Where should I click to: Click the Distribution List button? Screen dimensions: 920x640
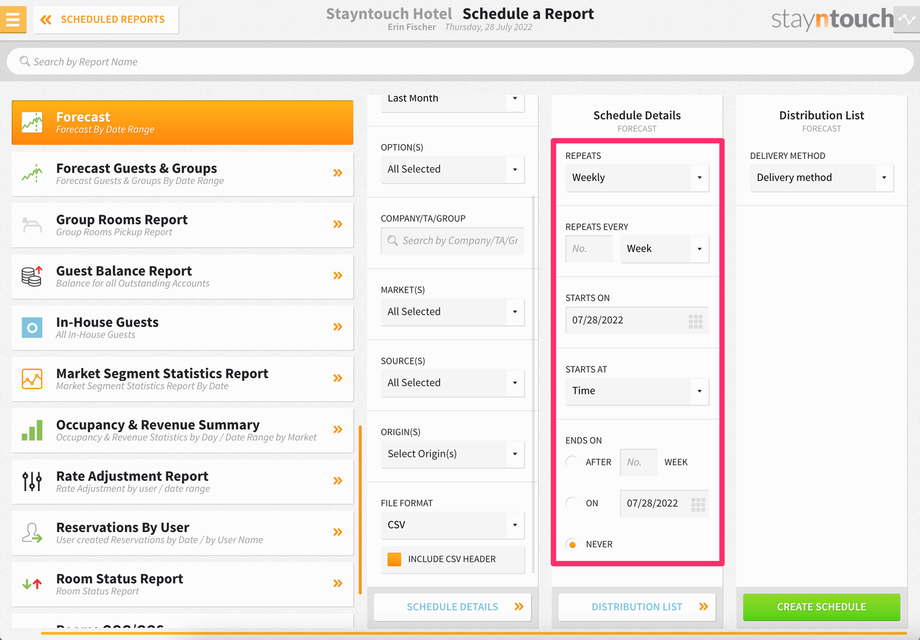click(x=637, y=607)
